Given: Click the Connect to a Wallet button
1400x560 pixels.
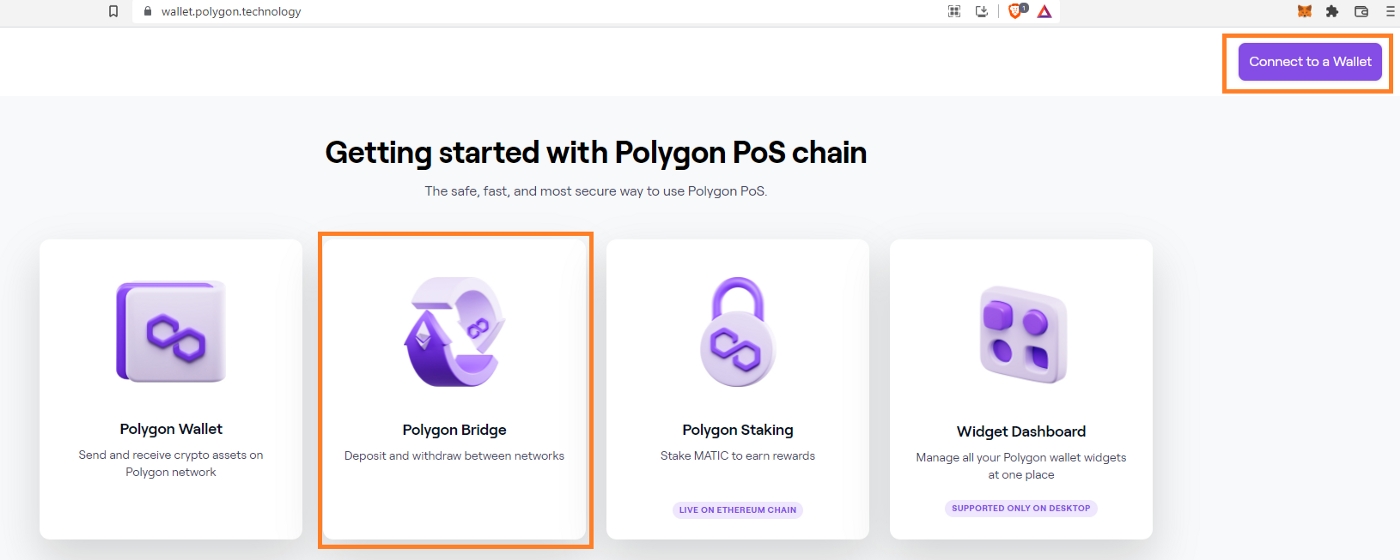Looking at the screenshot, I should 1310,62.
